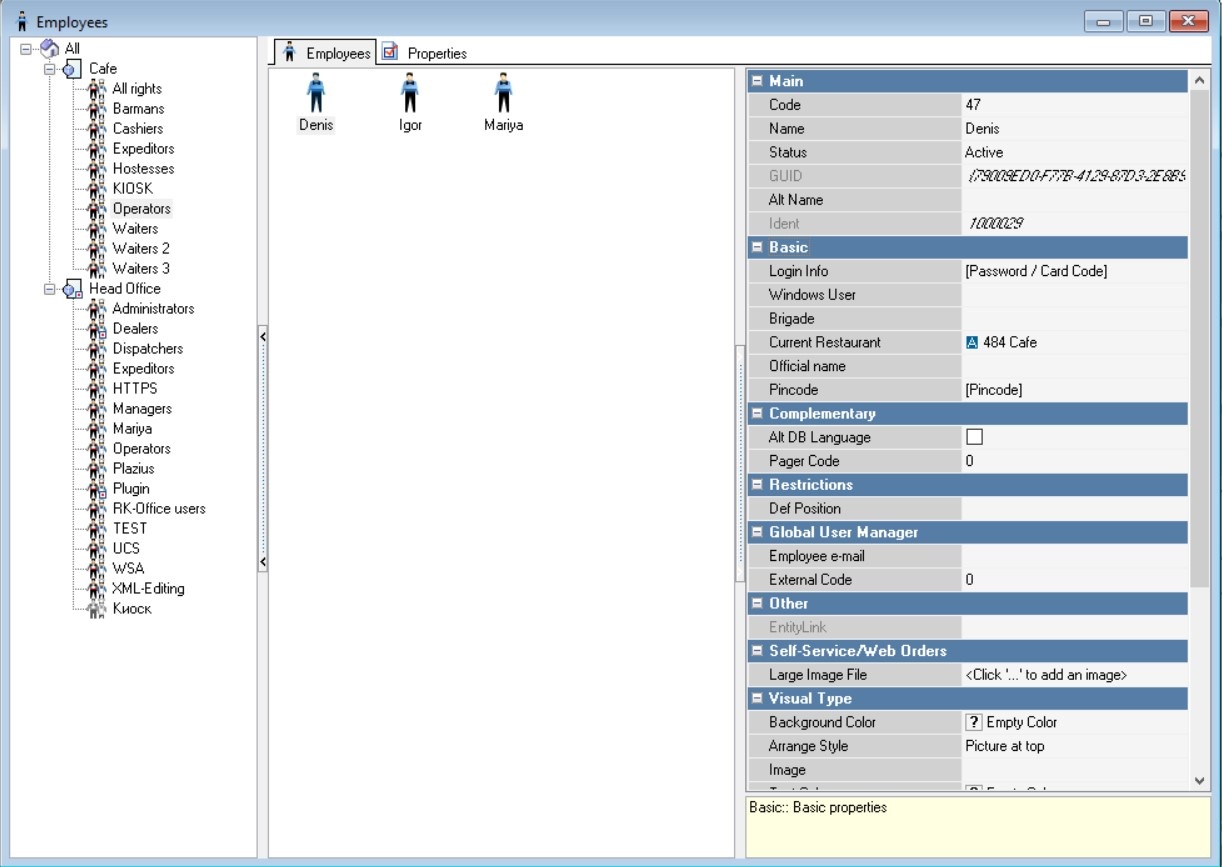
Task: Collapse the Main properties section
Action: [757, 81]
